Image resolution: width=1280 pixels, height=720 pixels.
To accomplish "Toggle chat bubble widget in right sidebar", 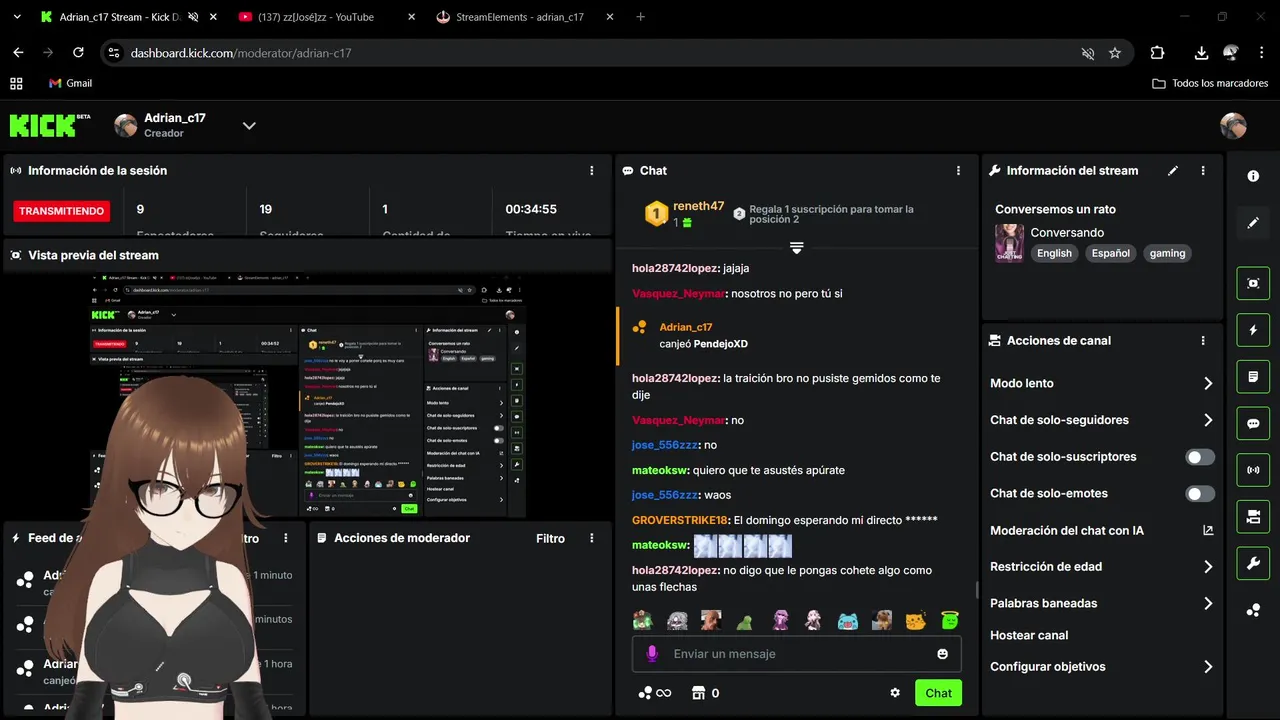I will (1253, 423).
